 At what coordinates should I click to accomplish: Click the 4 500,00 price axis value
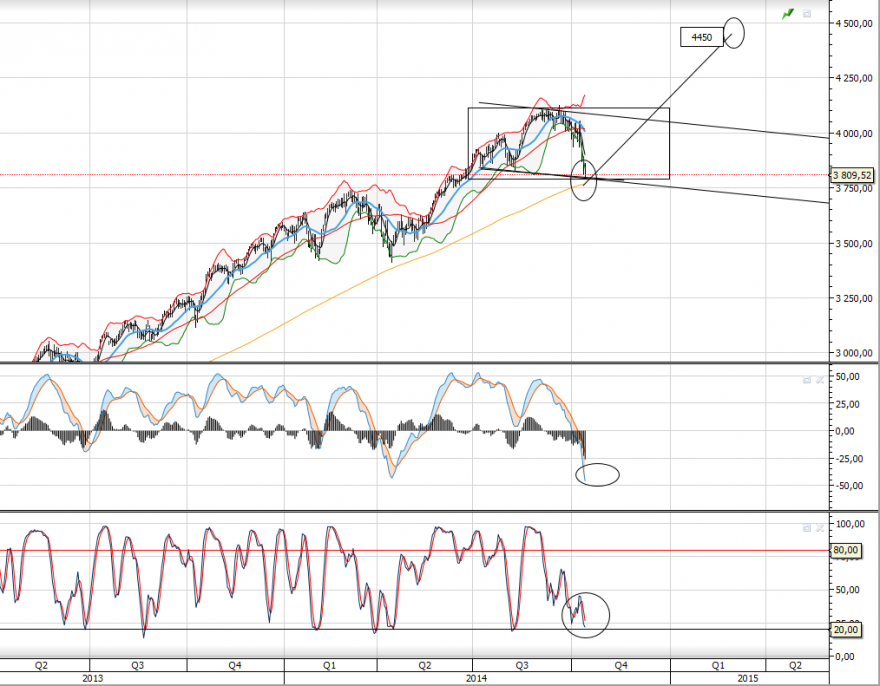(854, 24)
